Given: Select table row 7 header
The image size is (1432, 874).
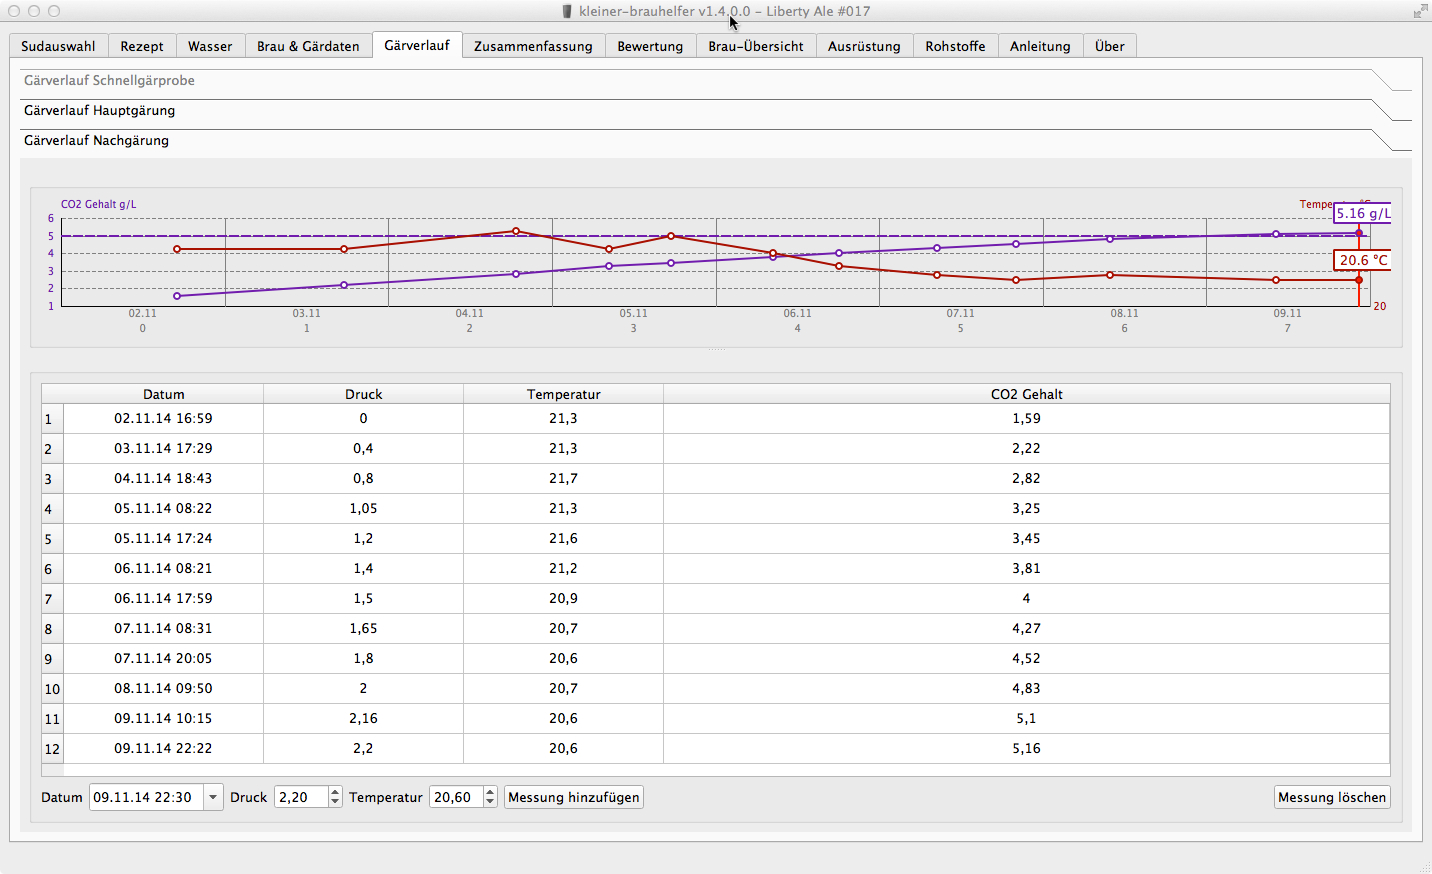Looking at the screenshot, I should (52, 599).
